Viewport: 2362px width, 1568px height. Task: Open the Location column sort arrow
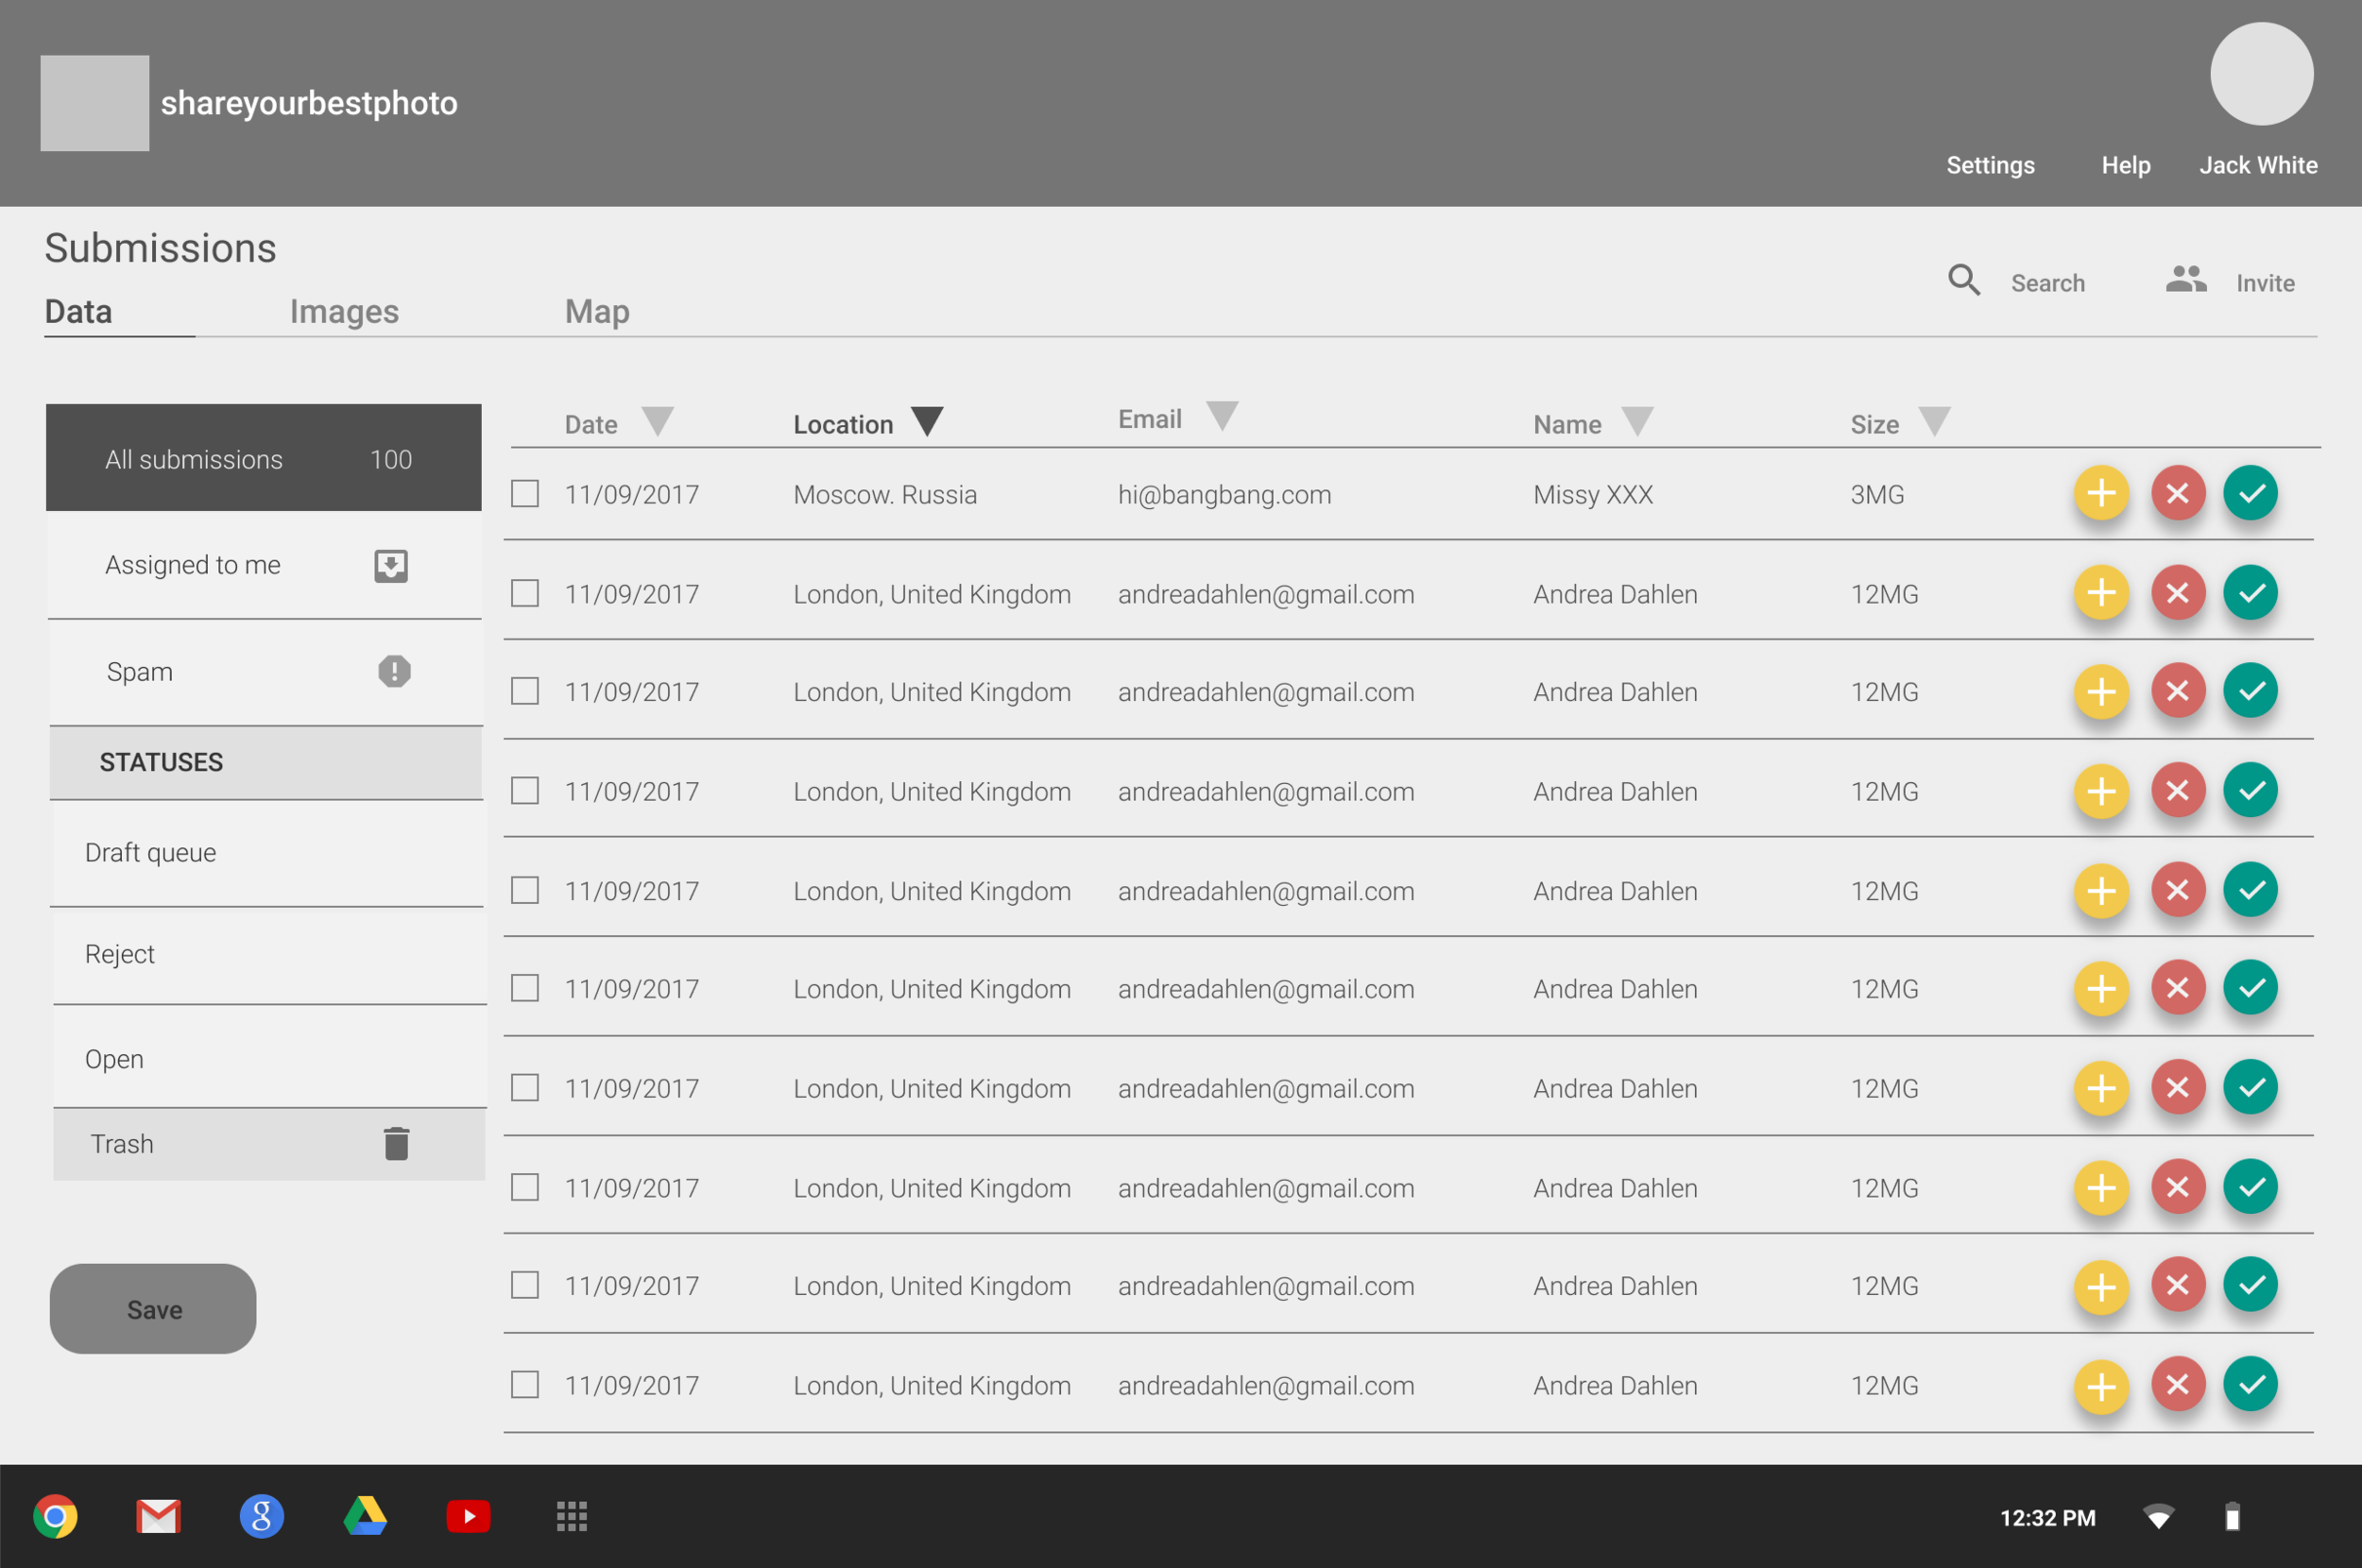(x=927, y=421)
